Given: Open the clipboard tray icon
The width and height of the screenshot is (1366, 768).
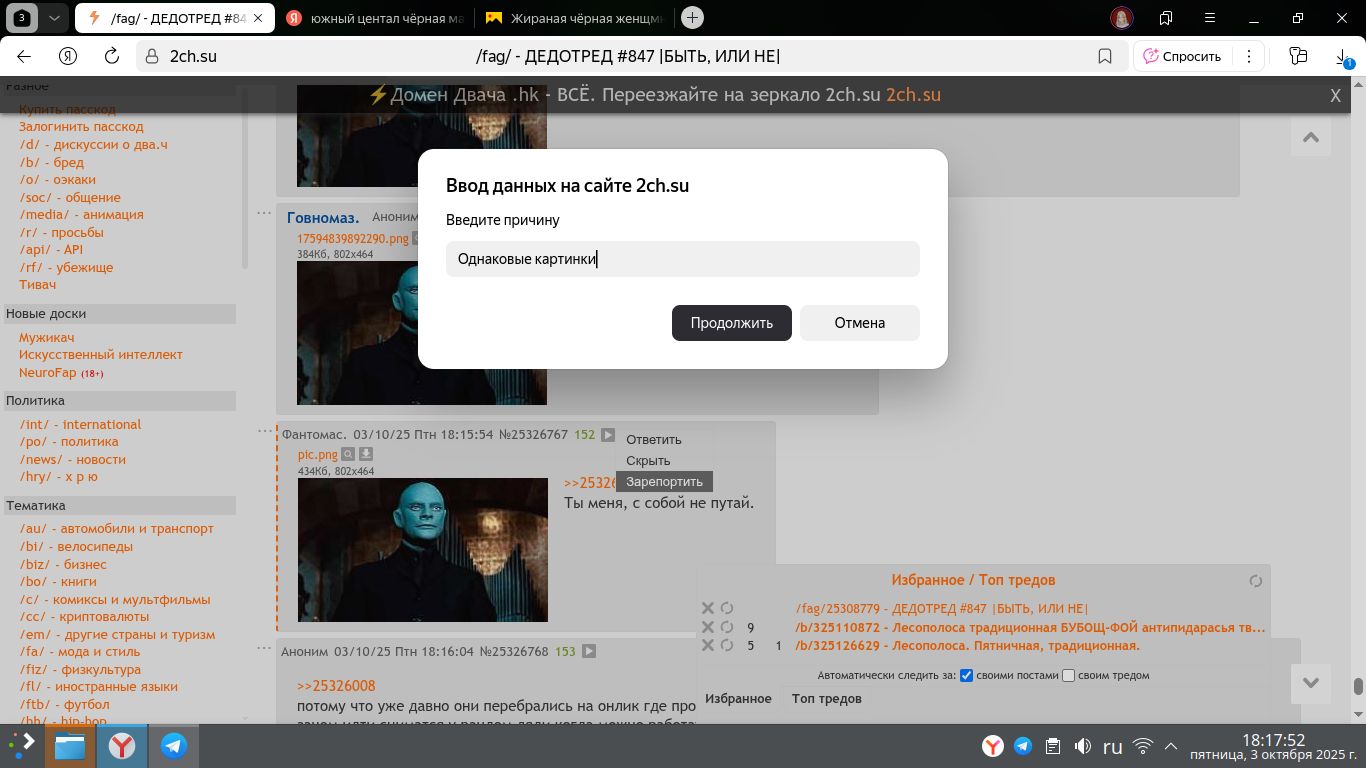Looking at the screenshot, I should tap(1052, 746).
